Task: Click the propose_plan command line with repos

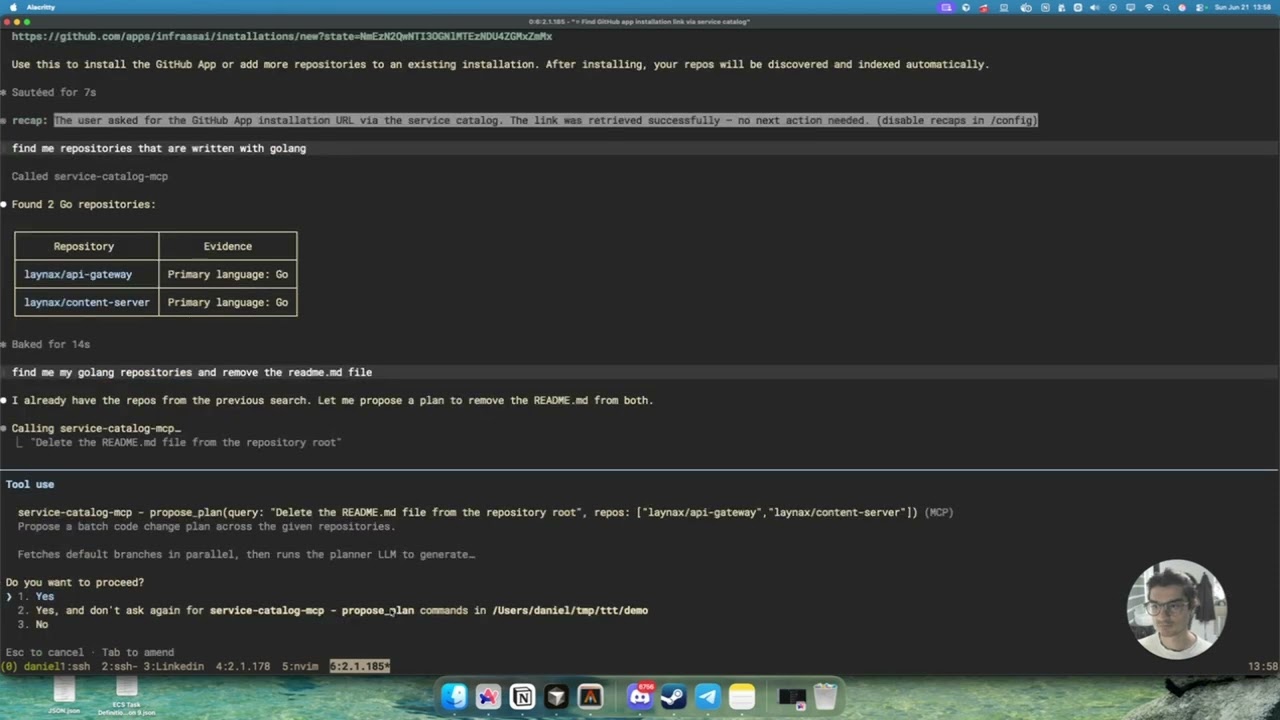Action: 485,512
